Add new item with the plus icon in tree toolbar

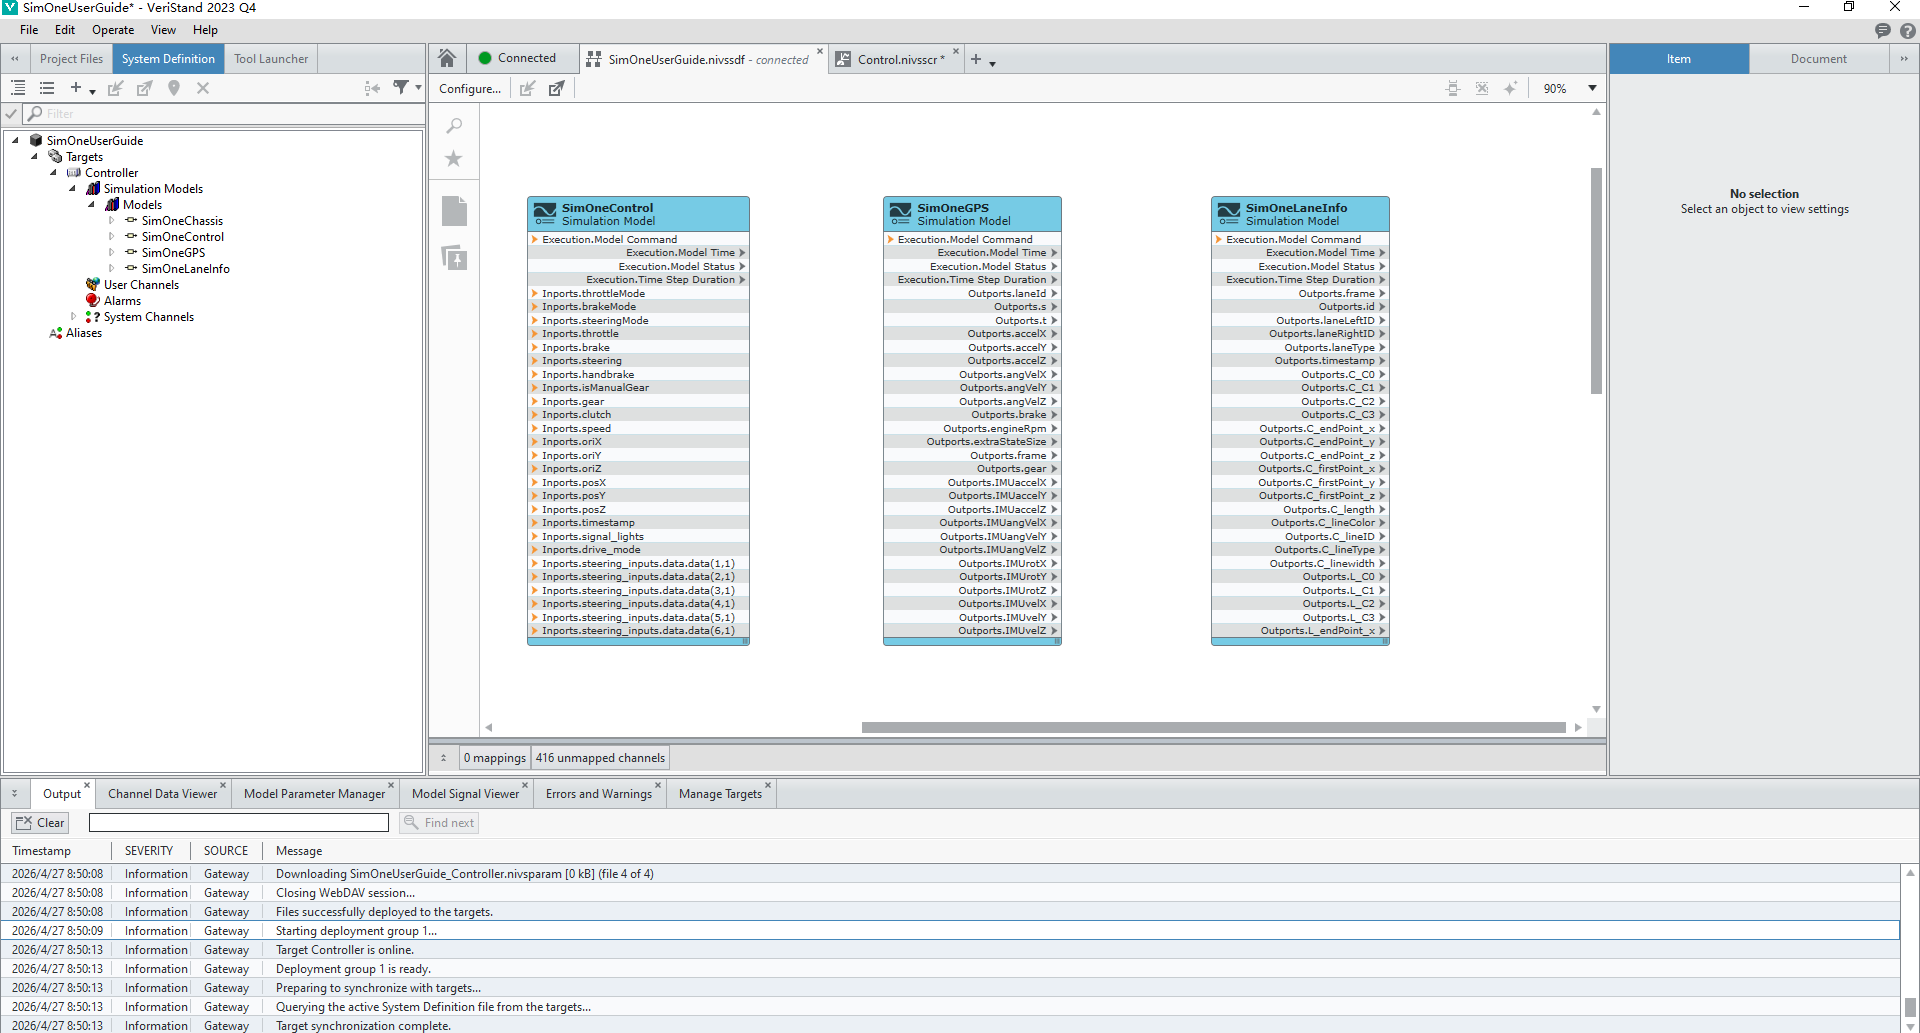pos(76,88)
